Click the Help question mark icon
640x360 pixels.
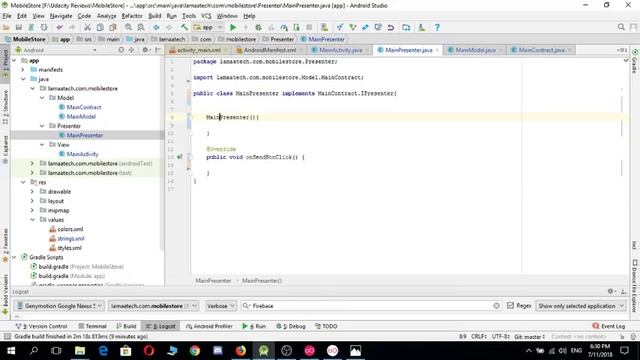[x=437, y=27]
